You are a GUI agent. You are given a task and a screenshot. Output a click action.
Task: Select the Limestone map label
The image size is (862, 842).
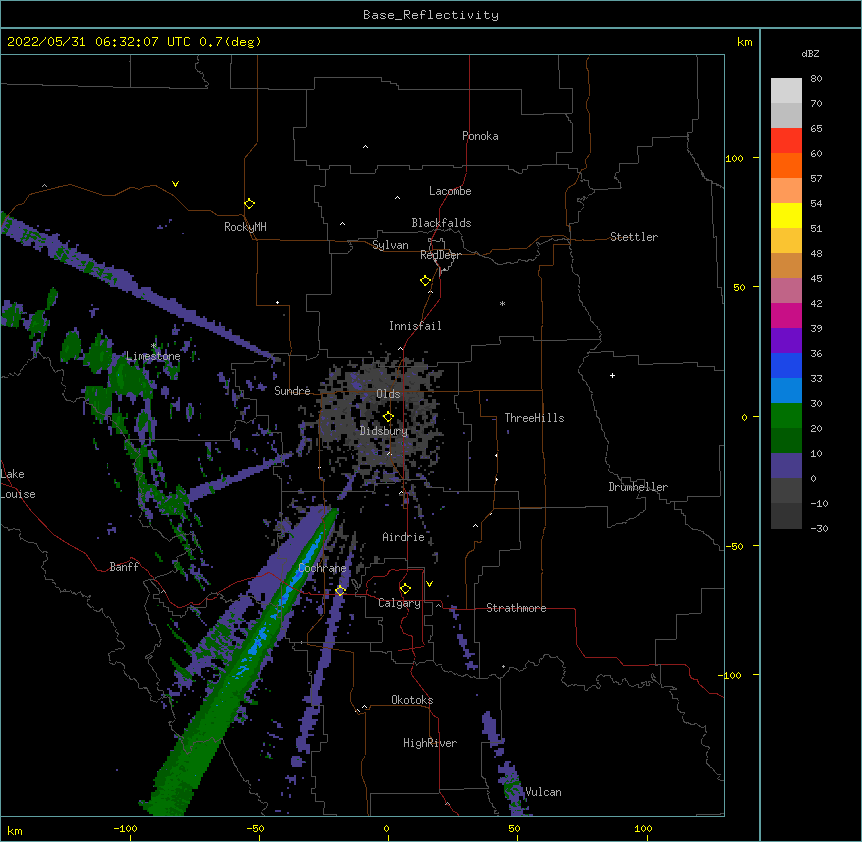click(153, 356)
